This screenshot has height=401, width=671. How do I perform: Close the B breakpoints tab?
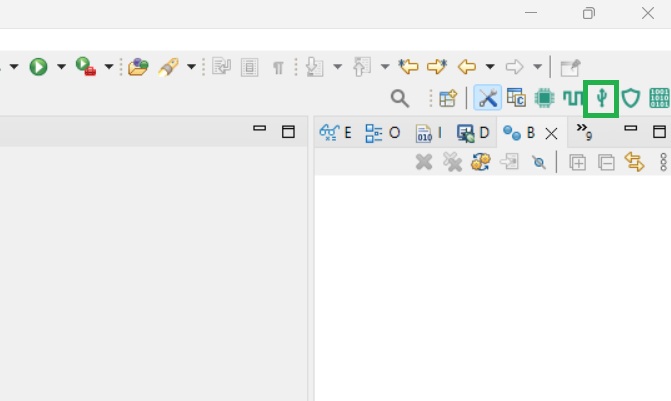550,133
